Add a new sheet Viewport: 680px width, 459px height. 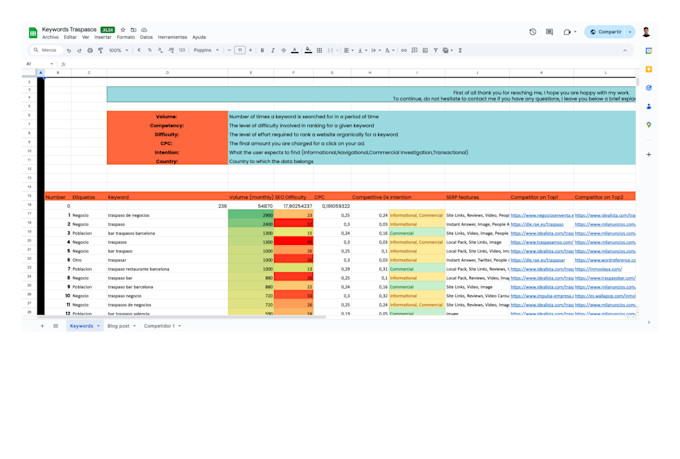coord(42,326)
